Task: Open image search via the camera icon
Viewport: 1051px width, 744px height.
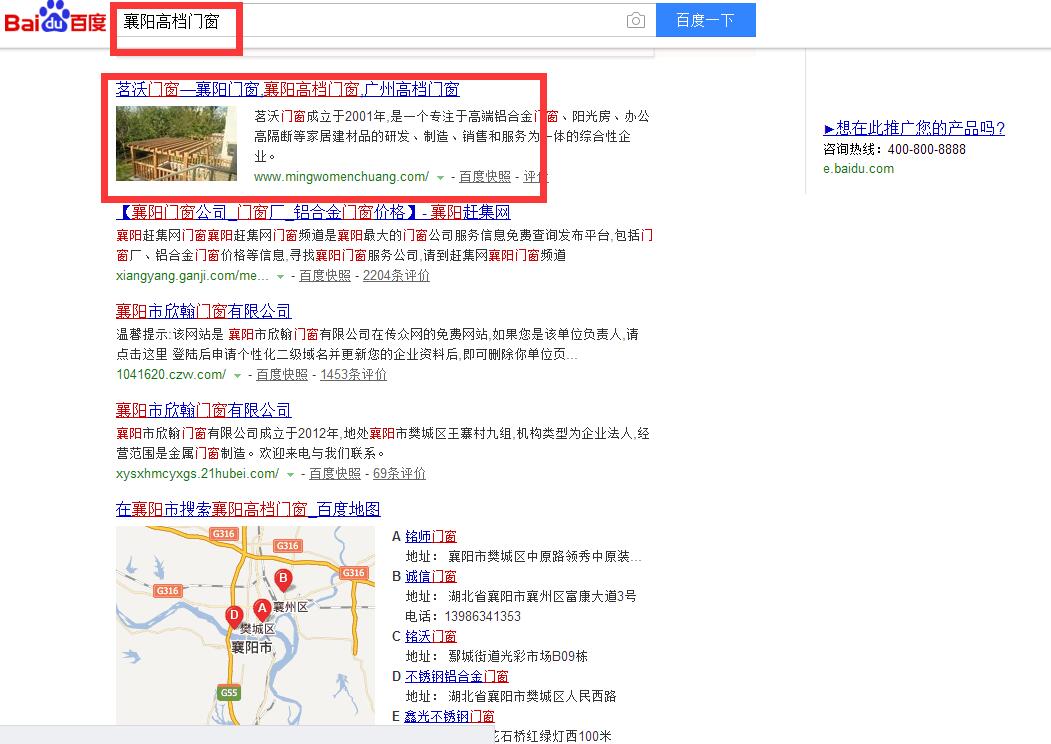Action: [635, 21]
